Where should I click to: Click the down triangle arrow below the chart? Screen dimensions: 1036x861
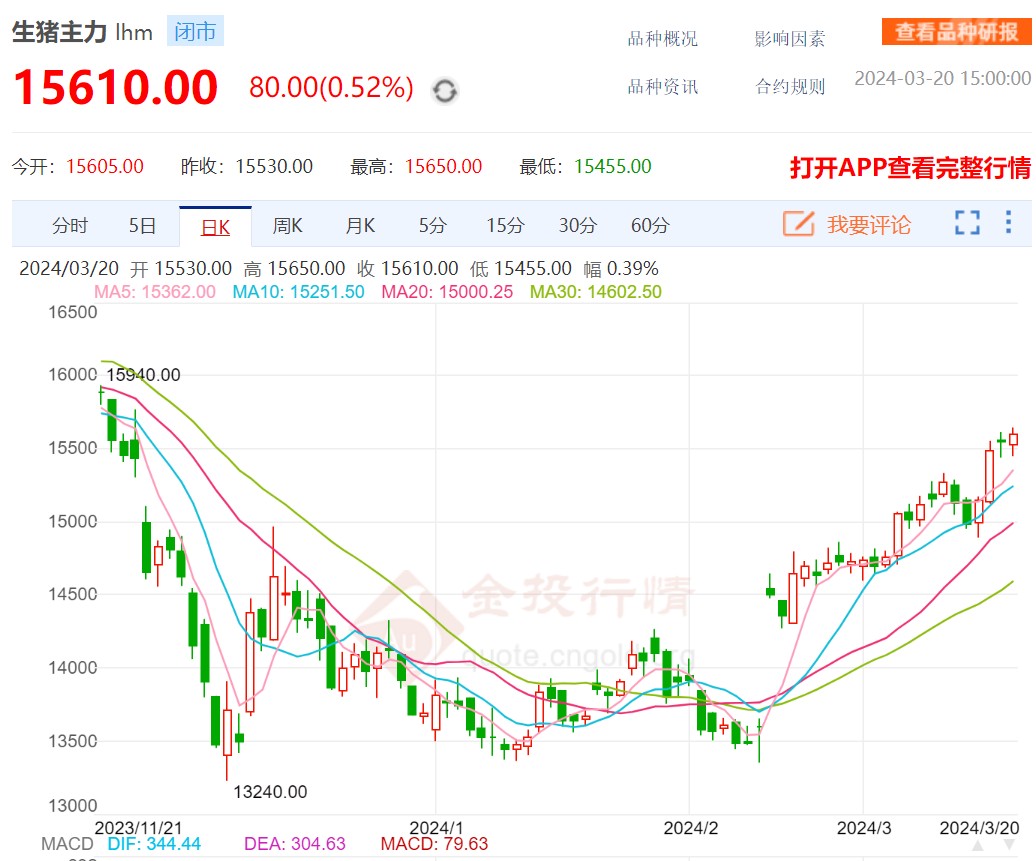pos(1008,847)
